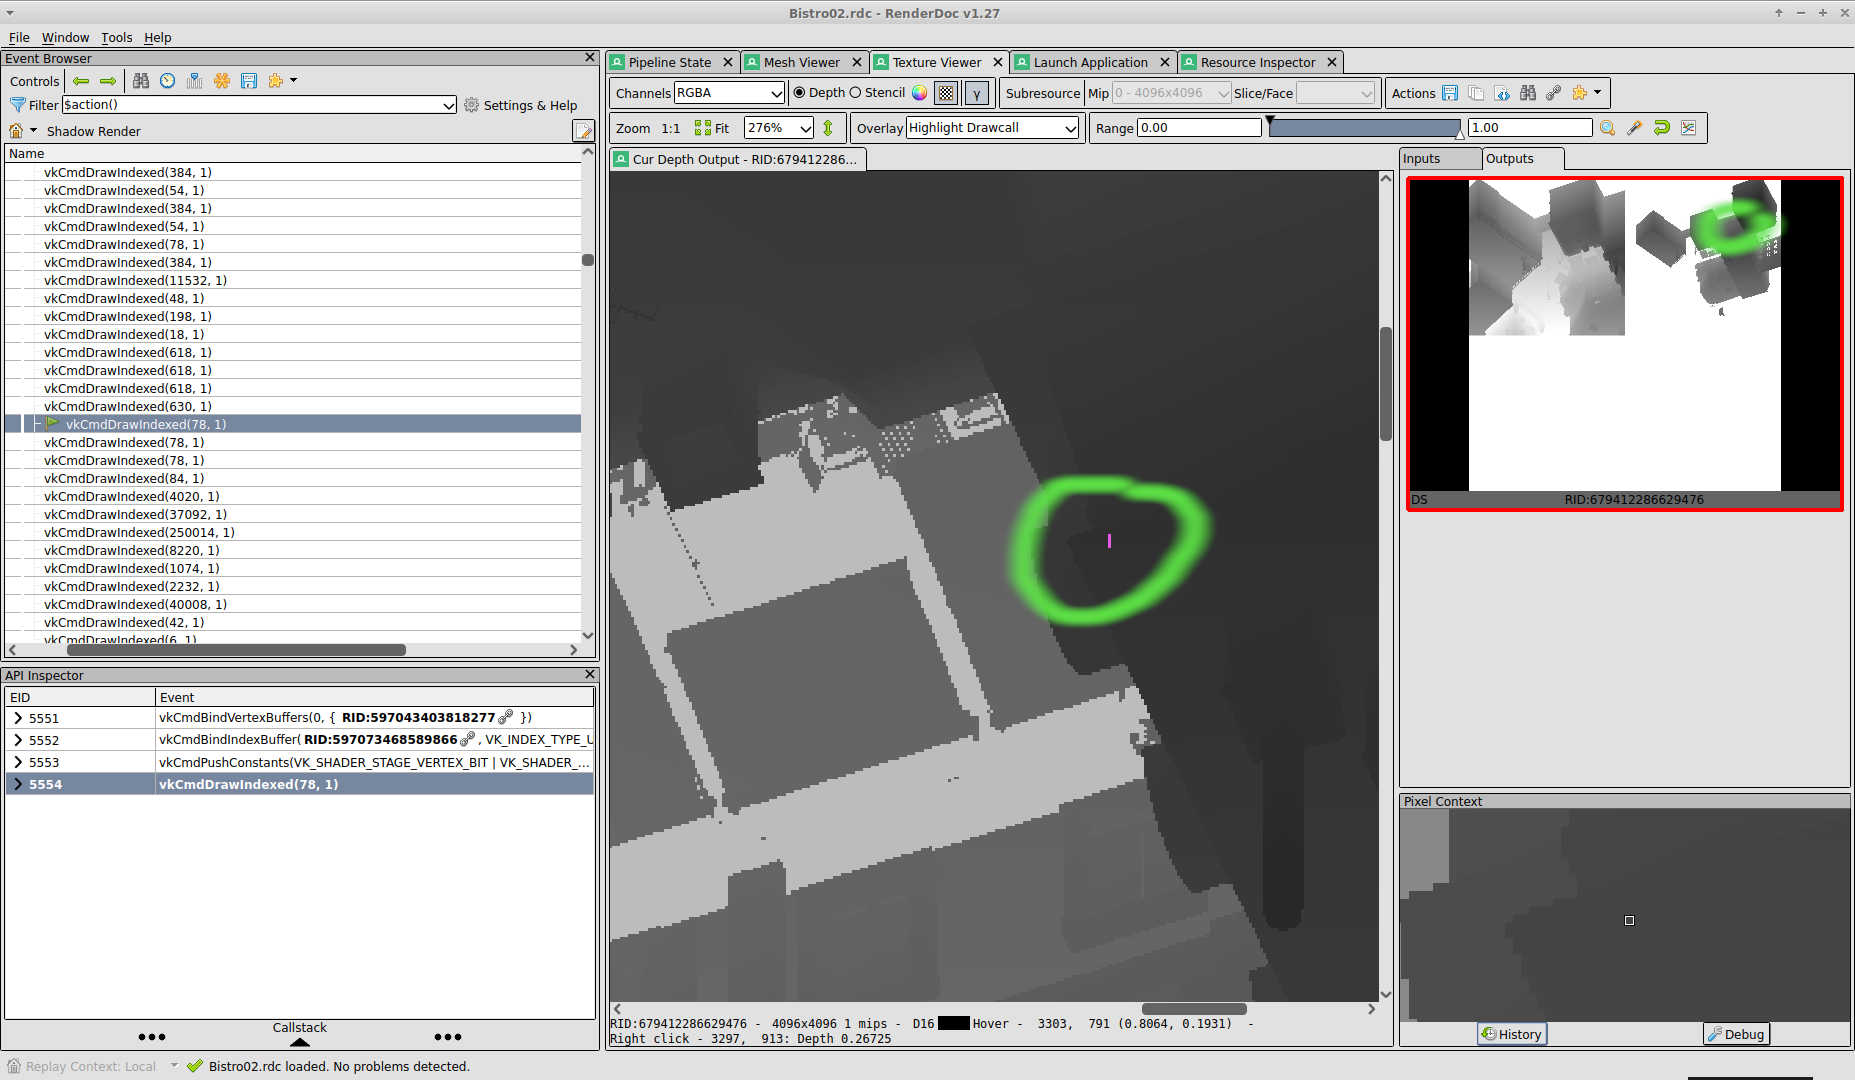1855x1080 pixels.
Task: Select the Depth radio button
Action: 800,92
